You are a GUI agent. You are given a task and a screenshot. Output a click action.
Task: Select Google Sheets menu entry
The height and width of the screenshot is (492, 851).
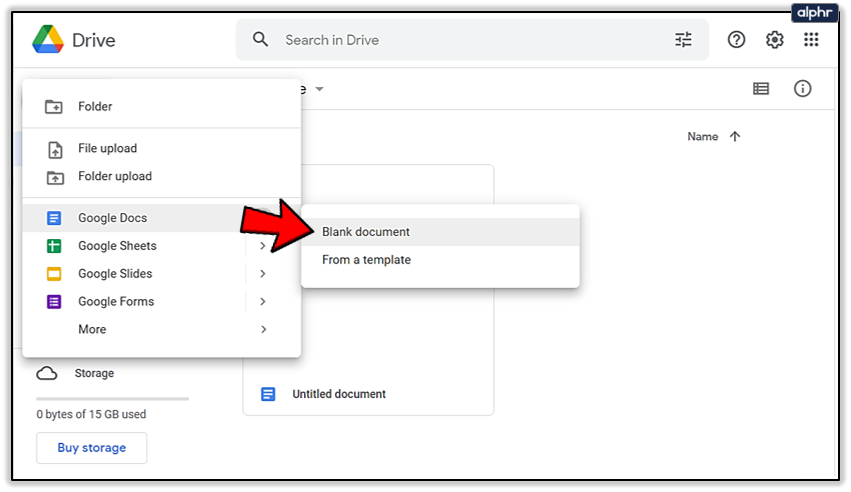pyautogui.click(x=162, y=246)
